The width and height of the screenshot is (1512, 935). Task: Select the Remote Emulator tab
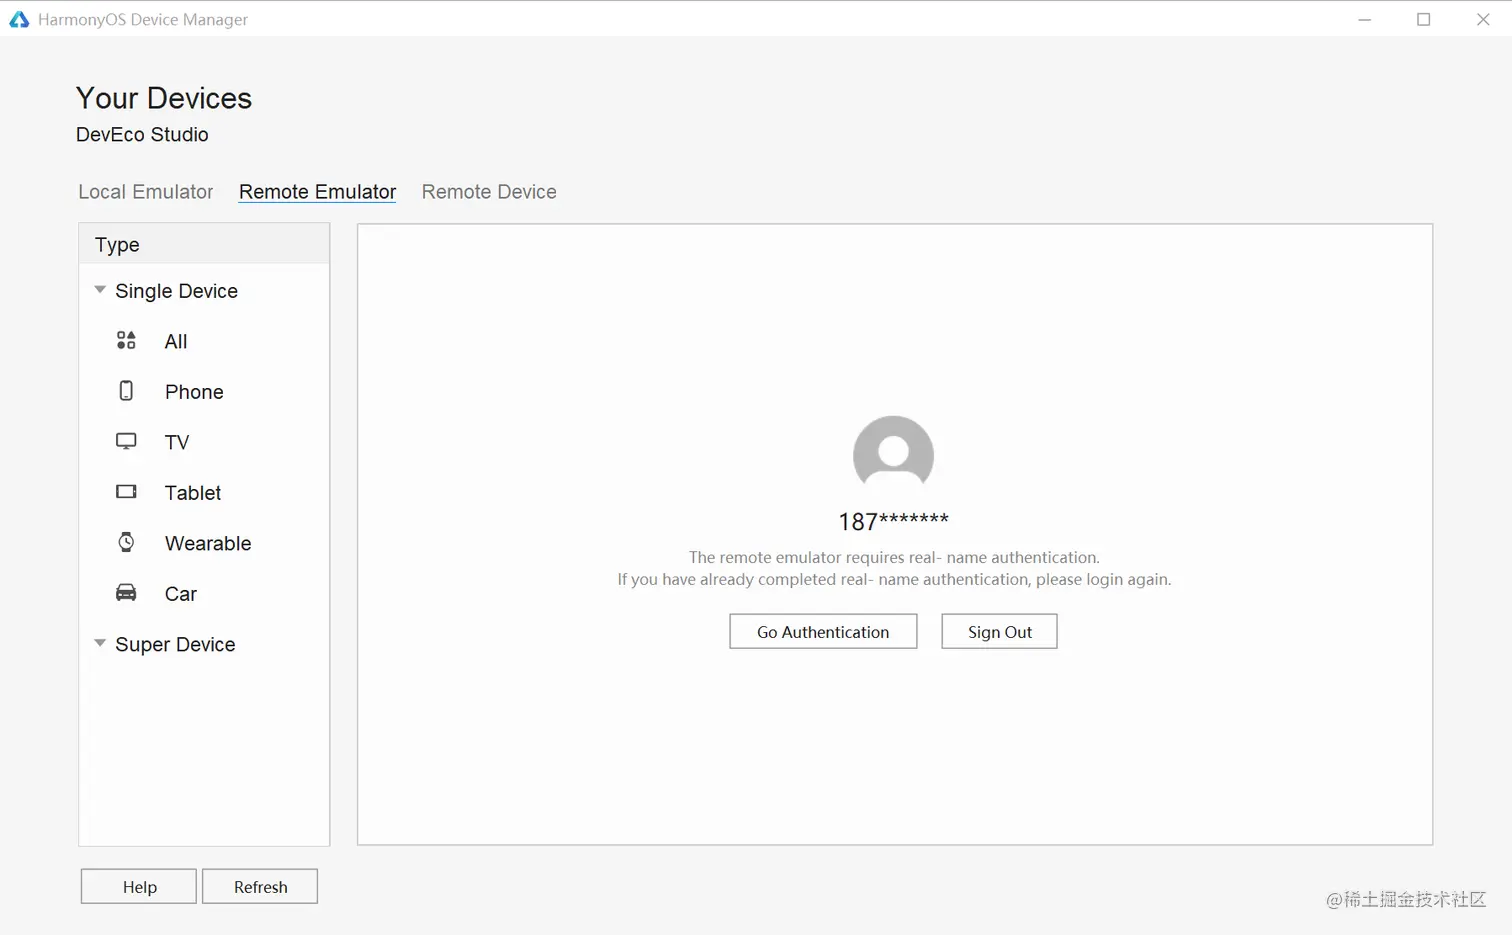[318, 192]
